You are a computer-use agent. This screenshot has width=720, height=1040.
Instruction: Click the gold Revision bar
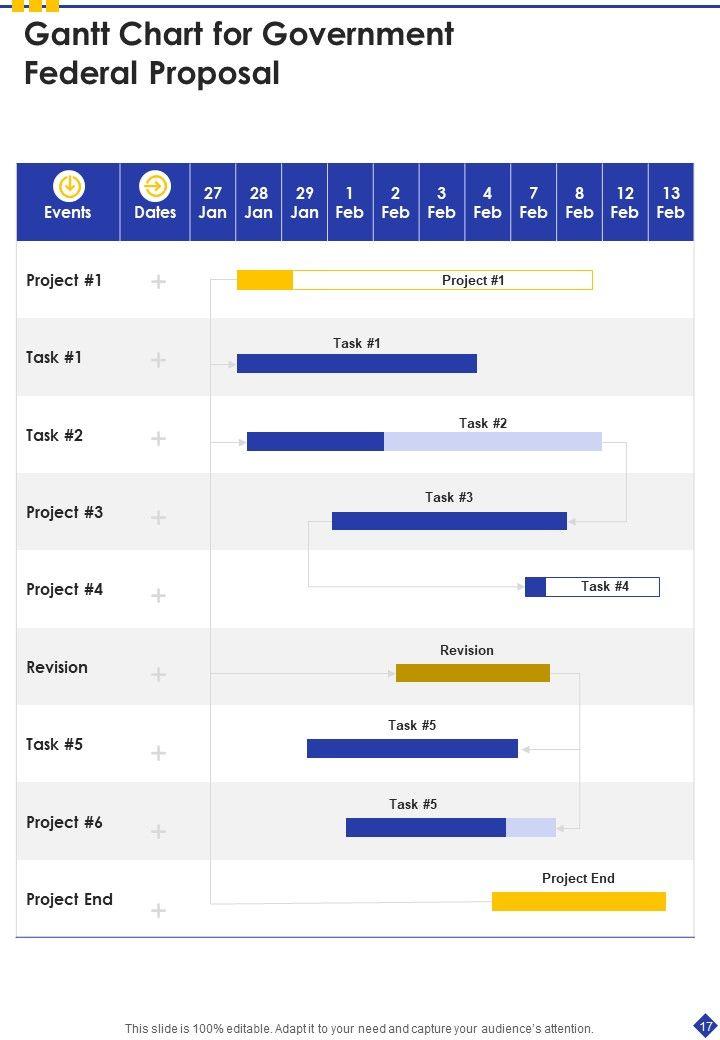[472, 673]
